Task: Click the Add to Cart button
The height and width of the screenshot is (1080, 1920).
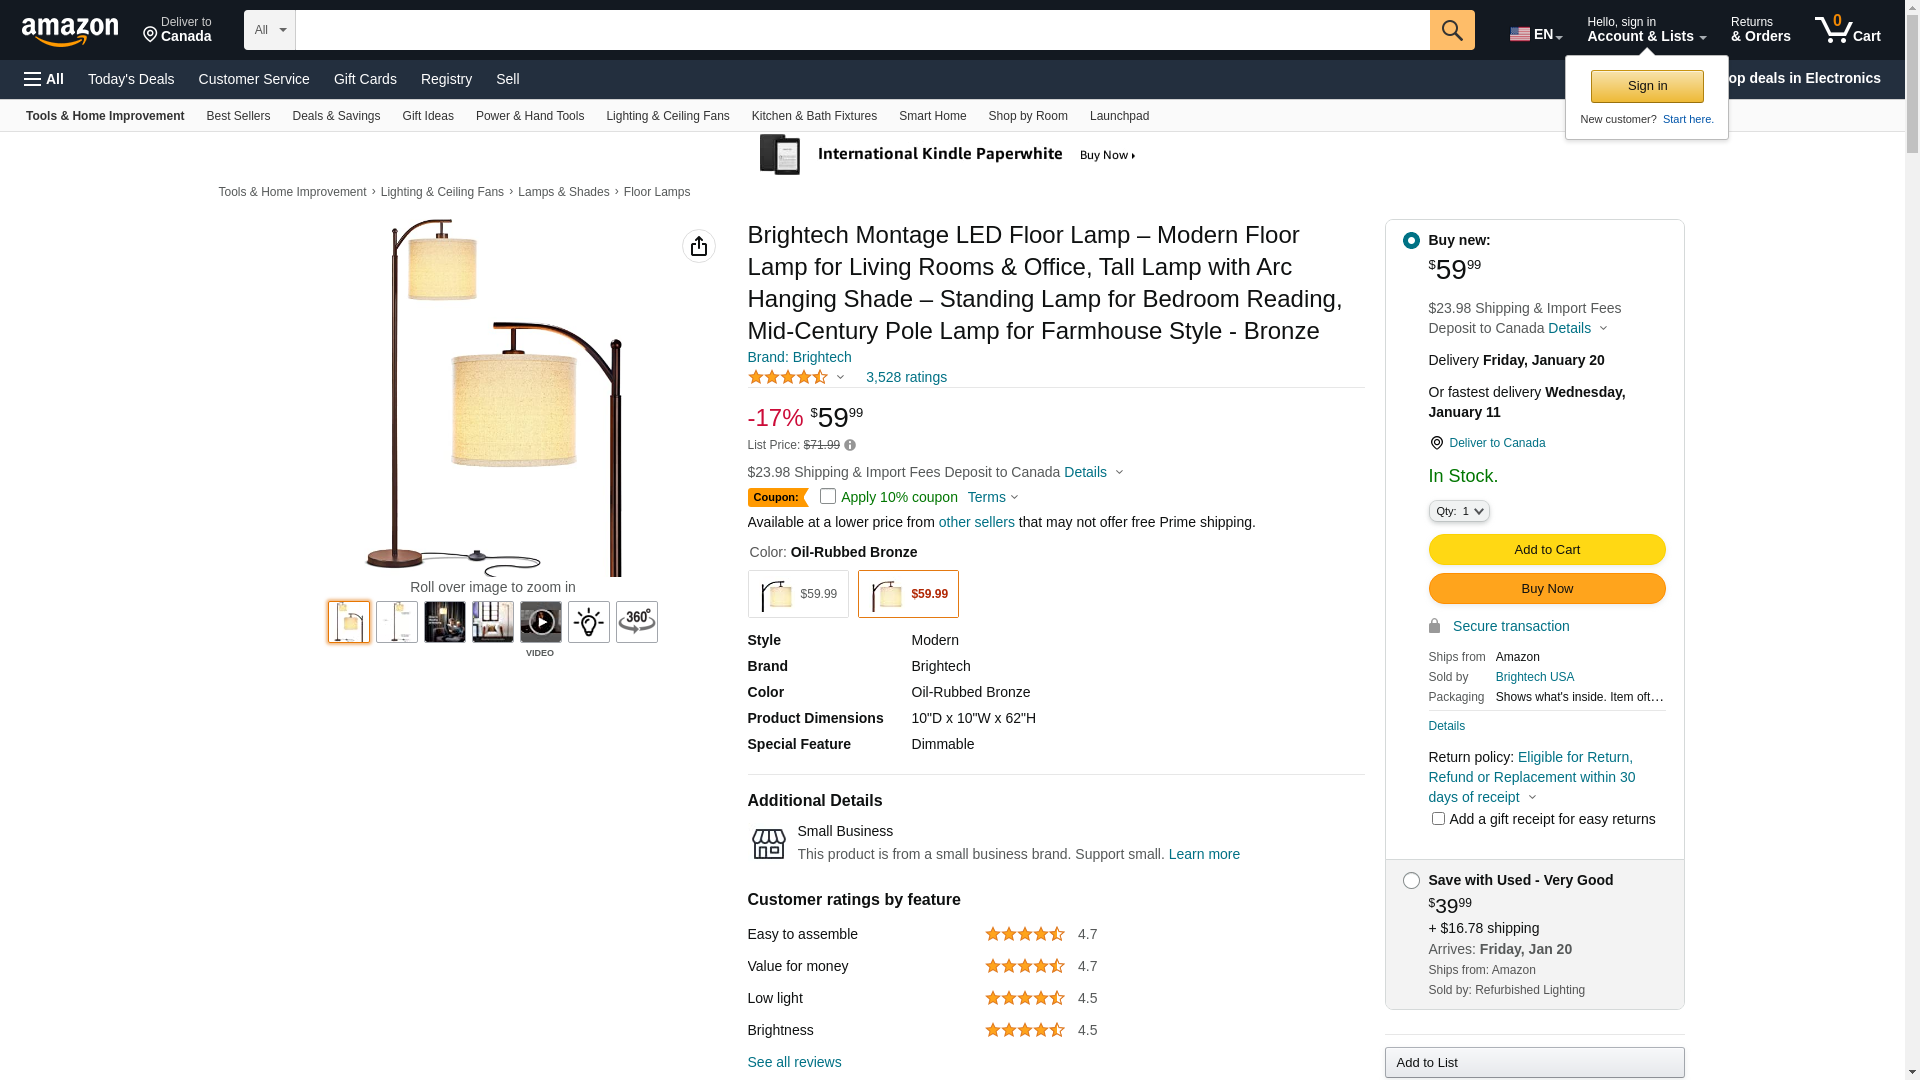Action: coord(1546,550)
